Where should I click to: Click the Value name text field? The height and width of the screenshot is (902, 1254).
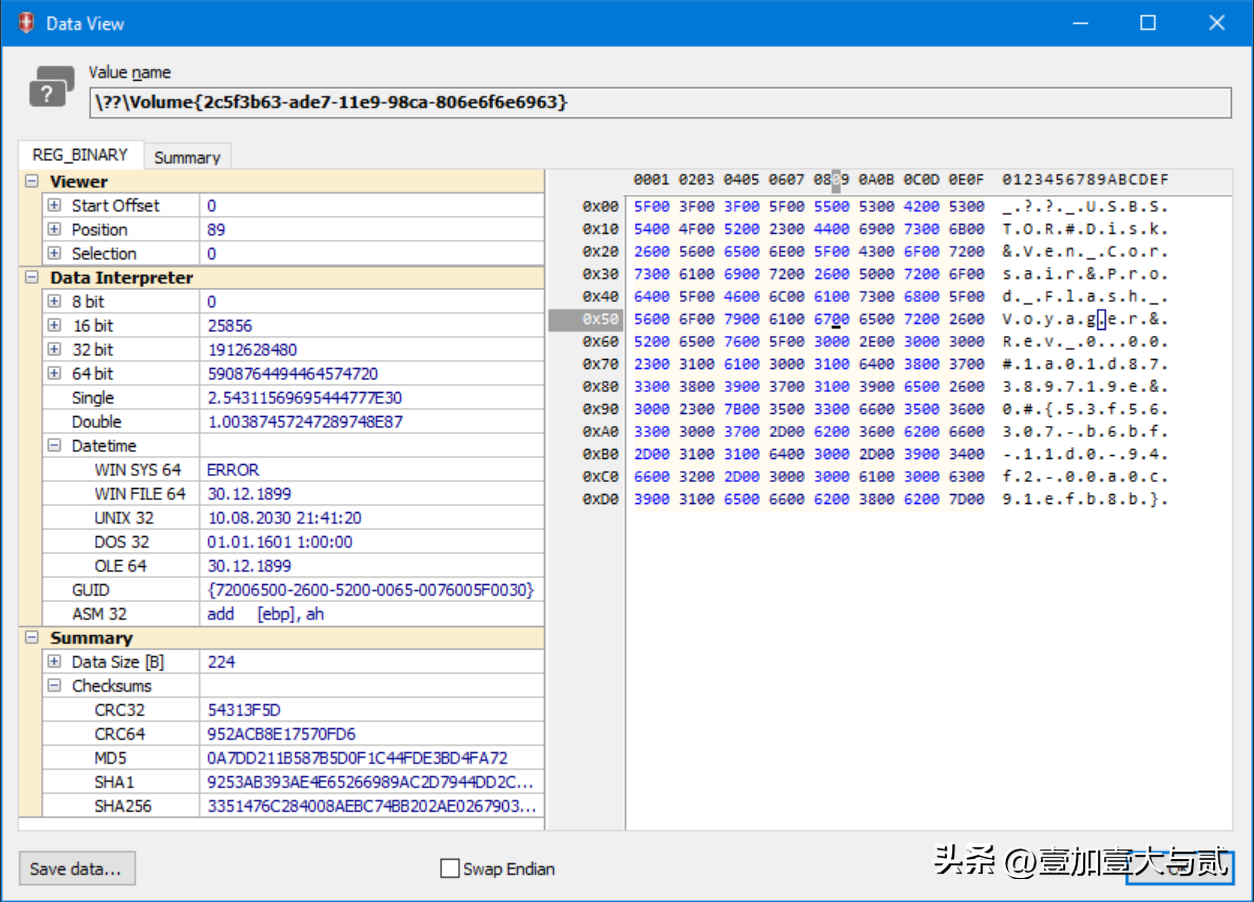(x=660, y=102)
